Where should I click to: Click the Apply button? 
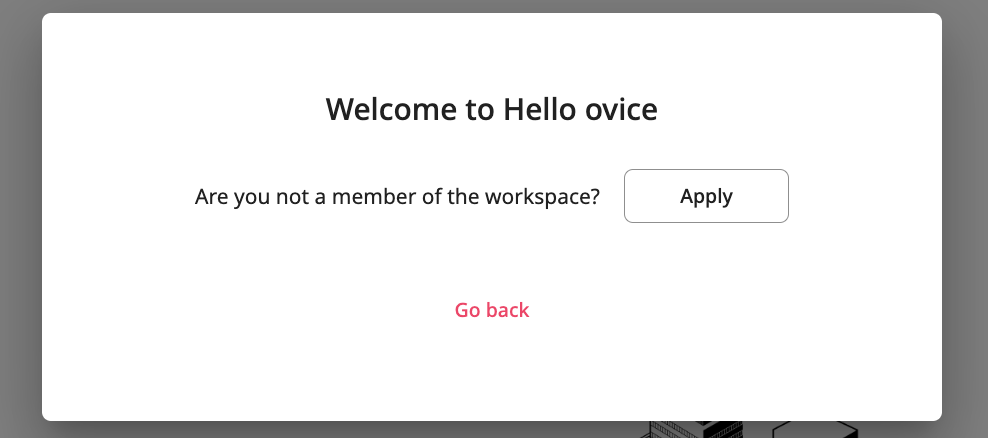tap(706, 196)
